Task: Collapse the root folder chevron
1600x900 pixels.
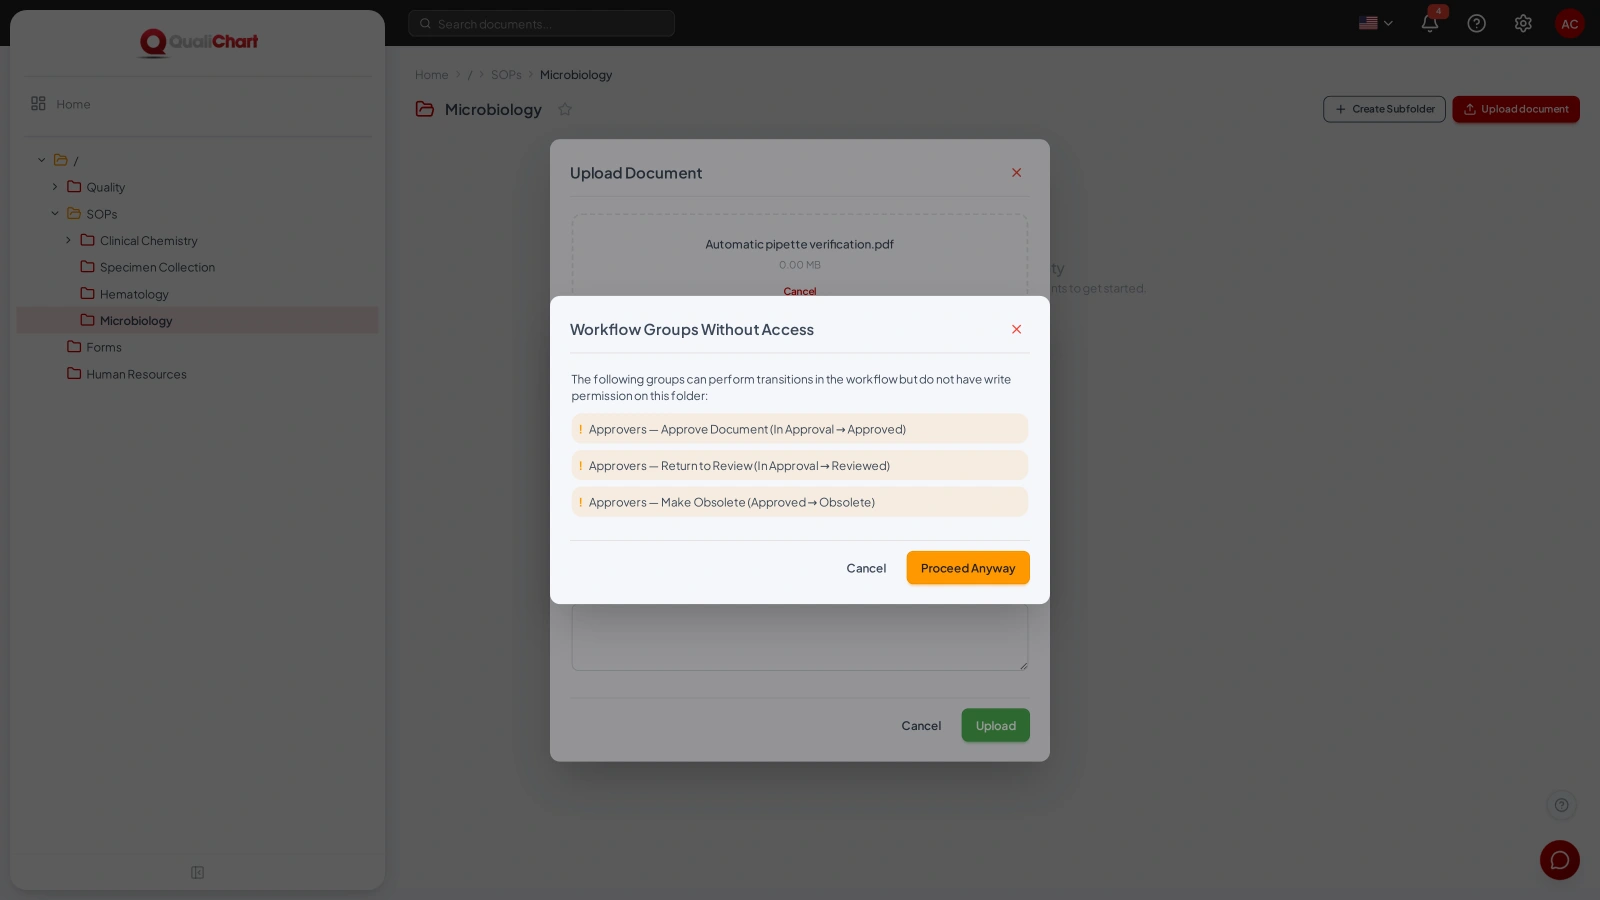Action: coord(42,160)
